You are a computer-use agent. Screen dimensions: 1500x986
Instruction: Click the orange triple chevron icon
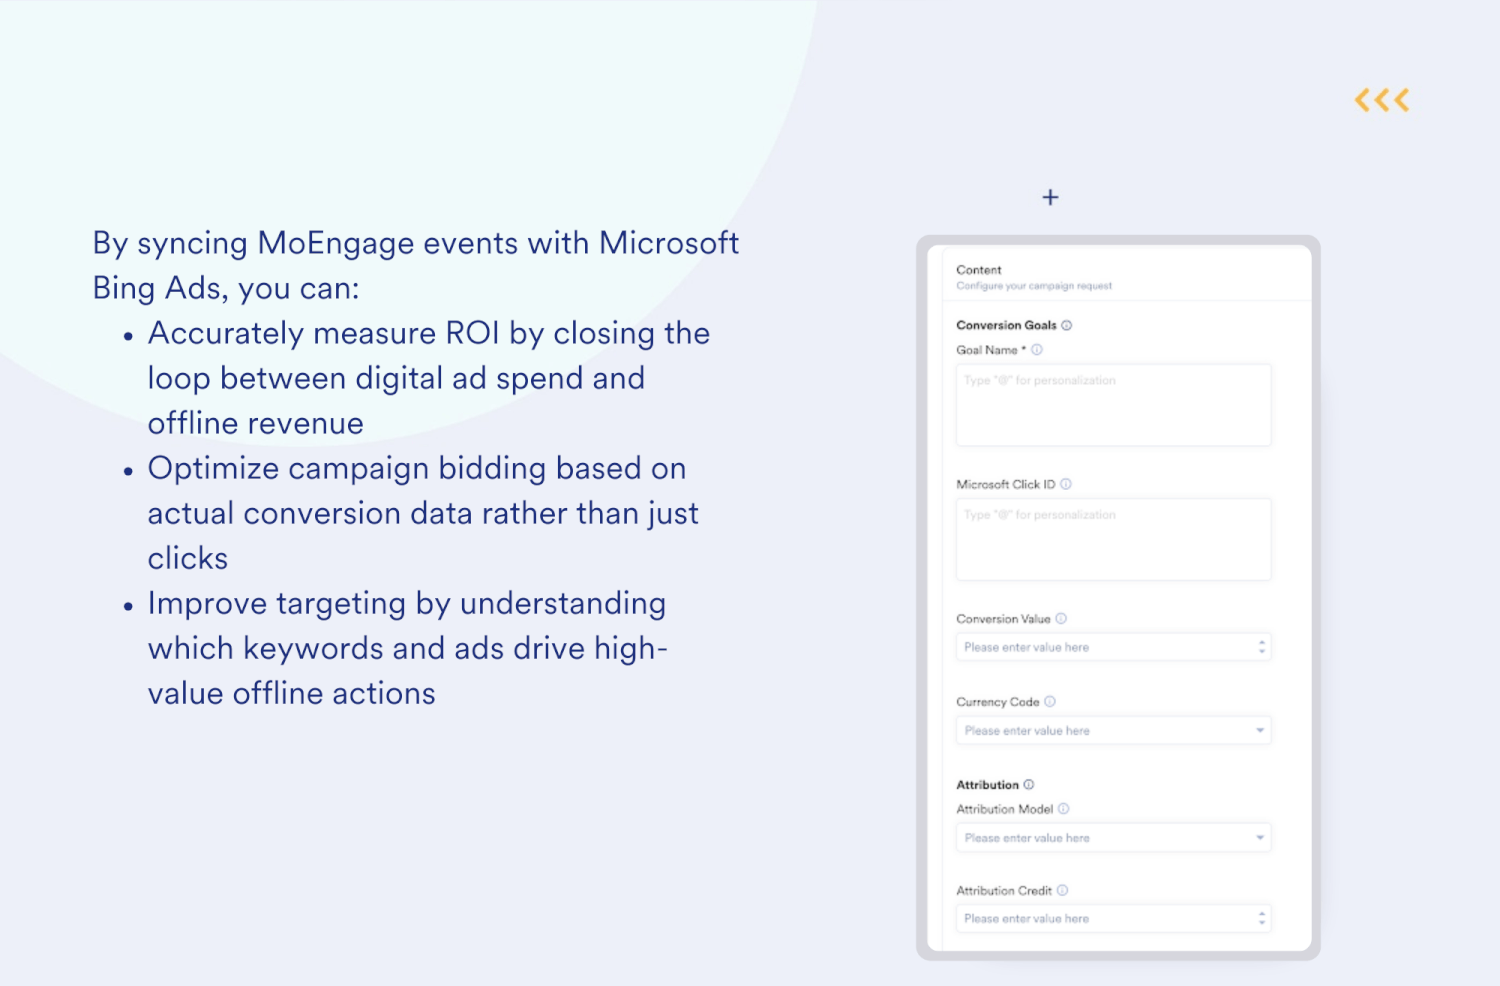coord(1382,100)
